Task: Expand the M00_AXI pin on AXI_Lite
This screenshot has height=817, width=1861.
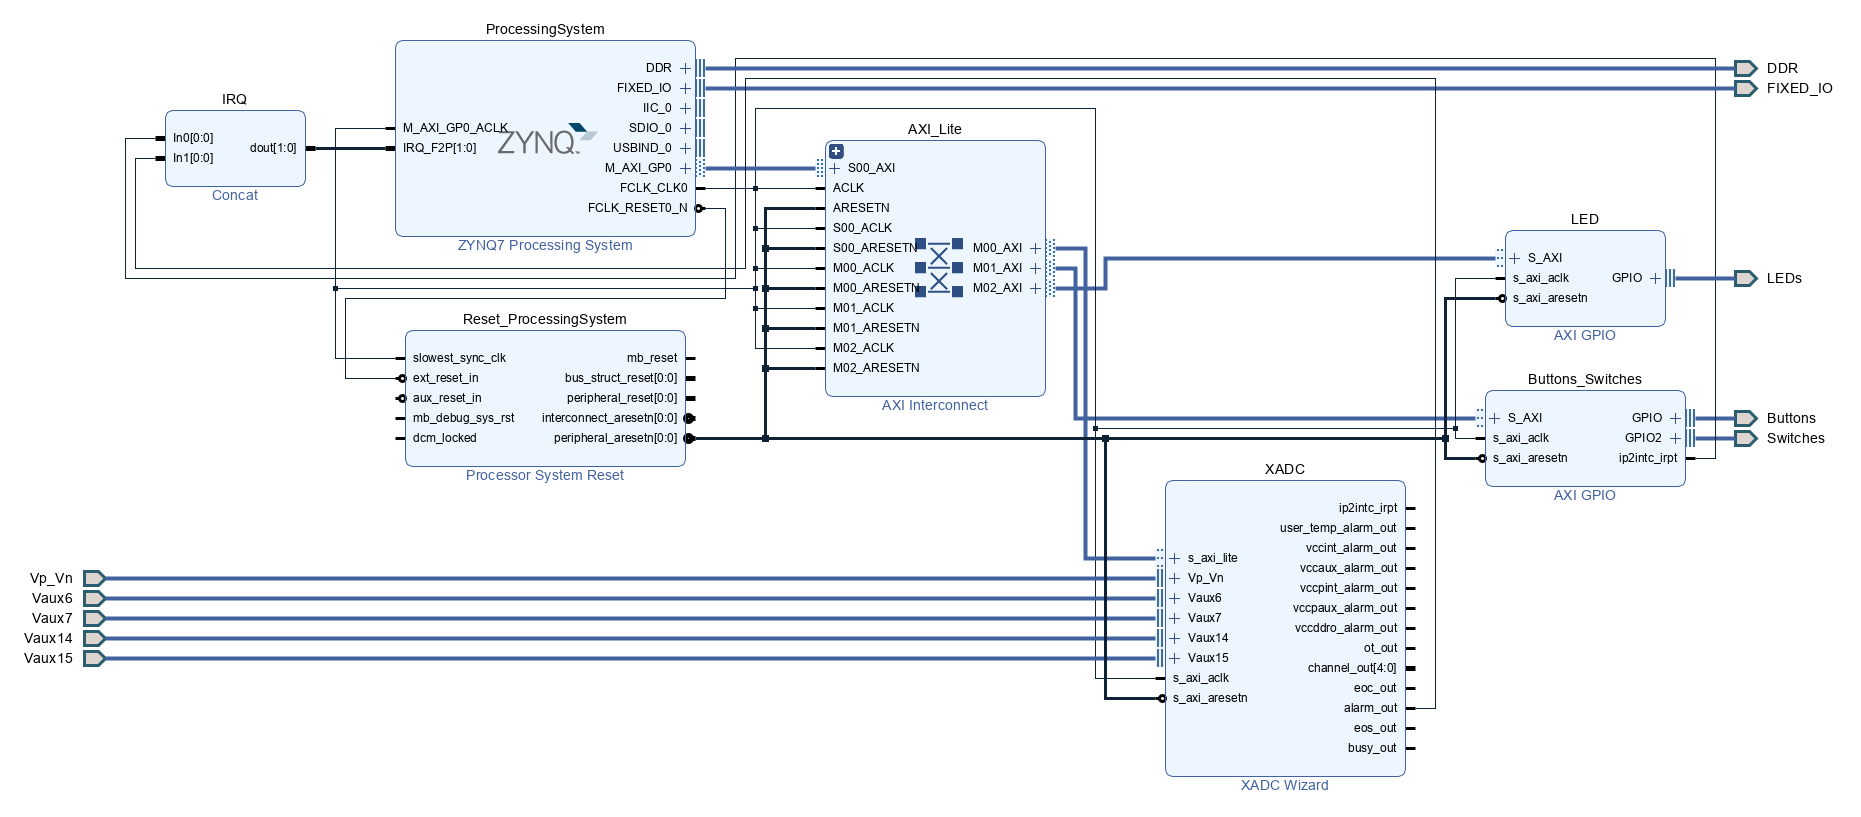Action: point(1035,248)
